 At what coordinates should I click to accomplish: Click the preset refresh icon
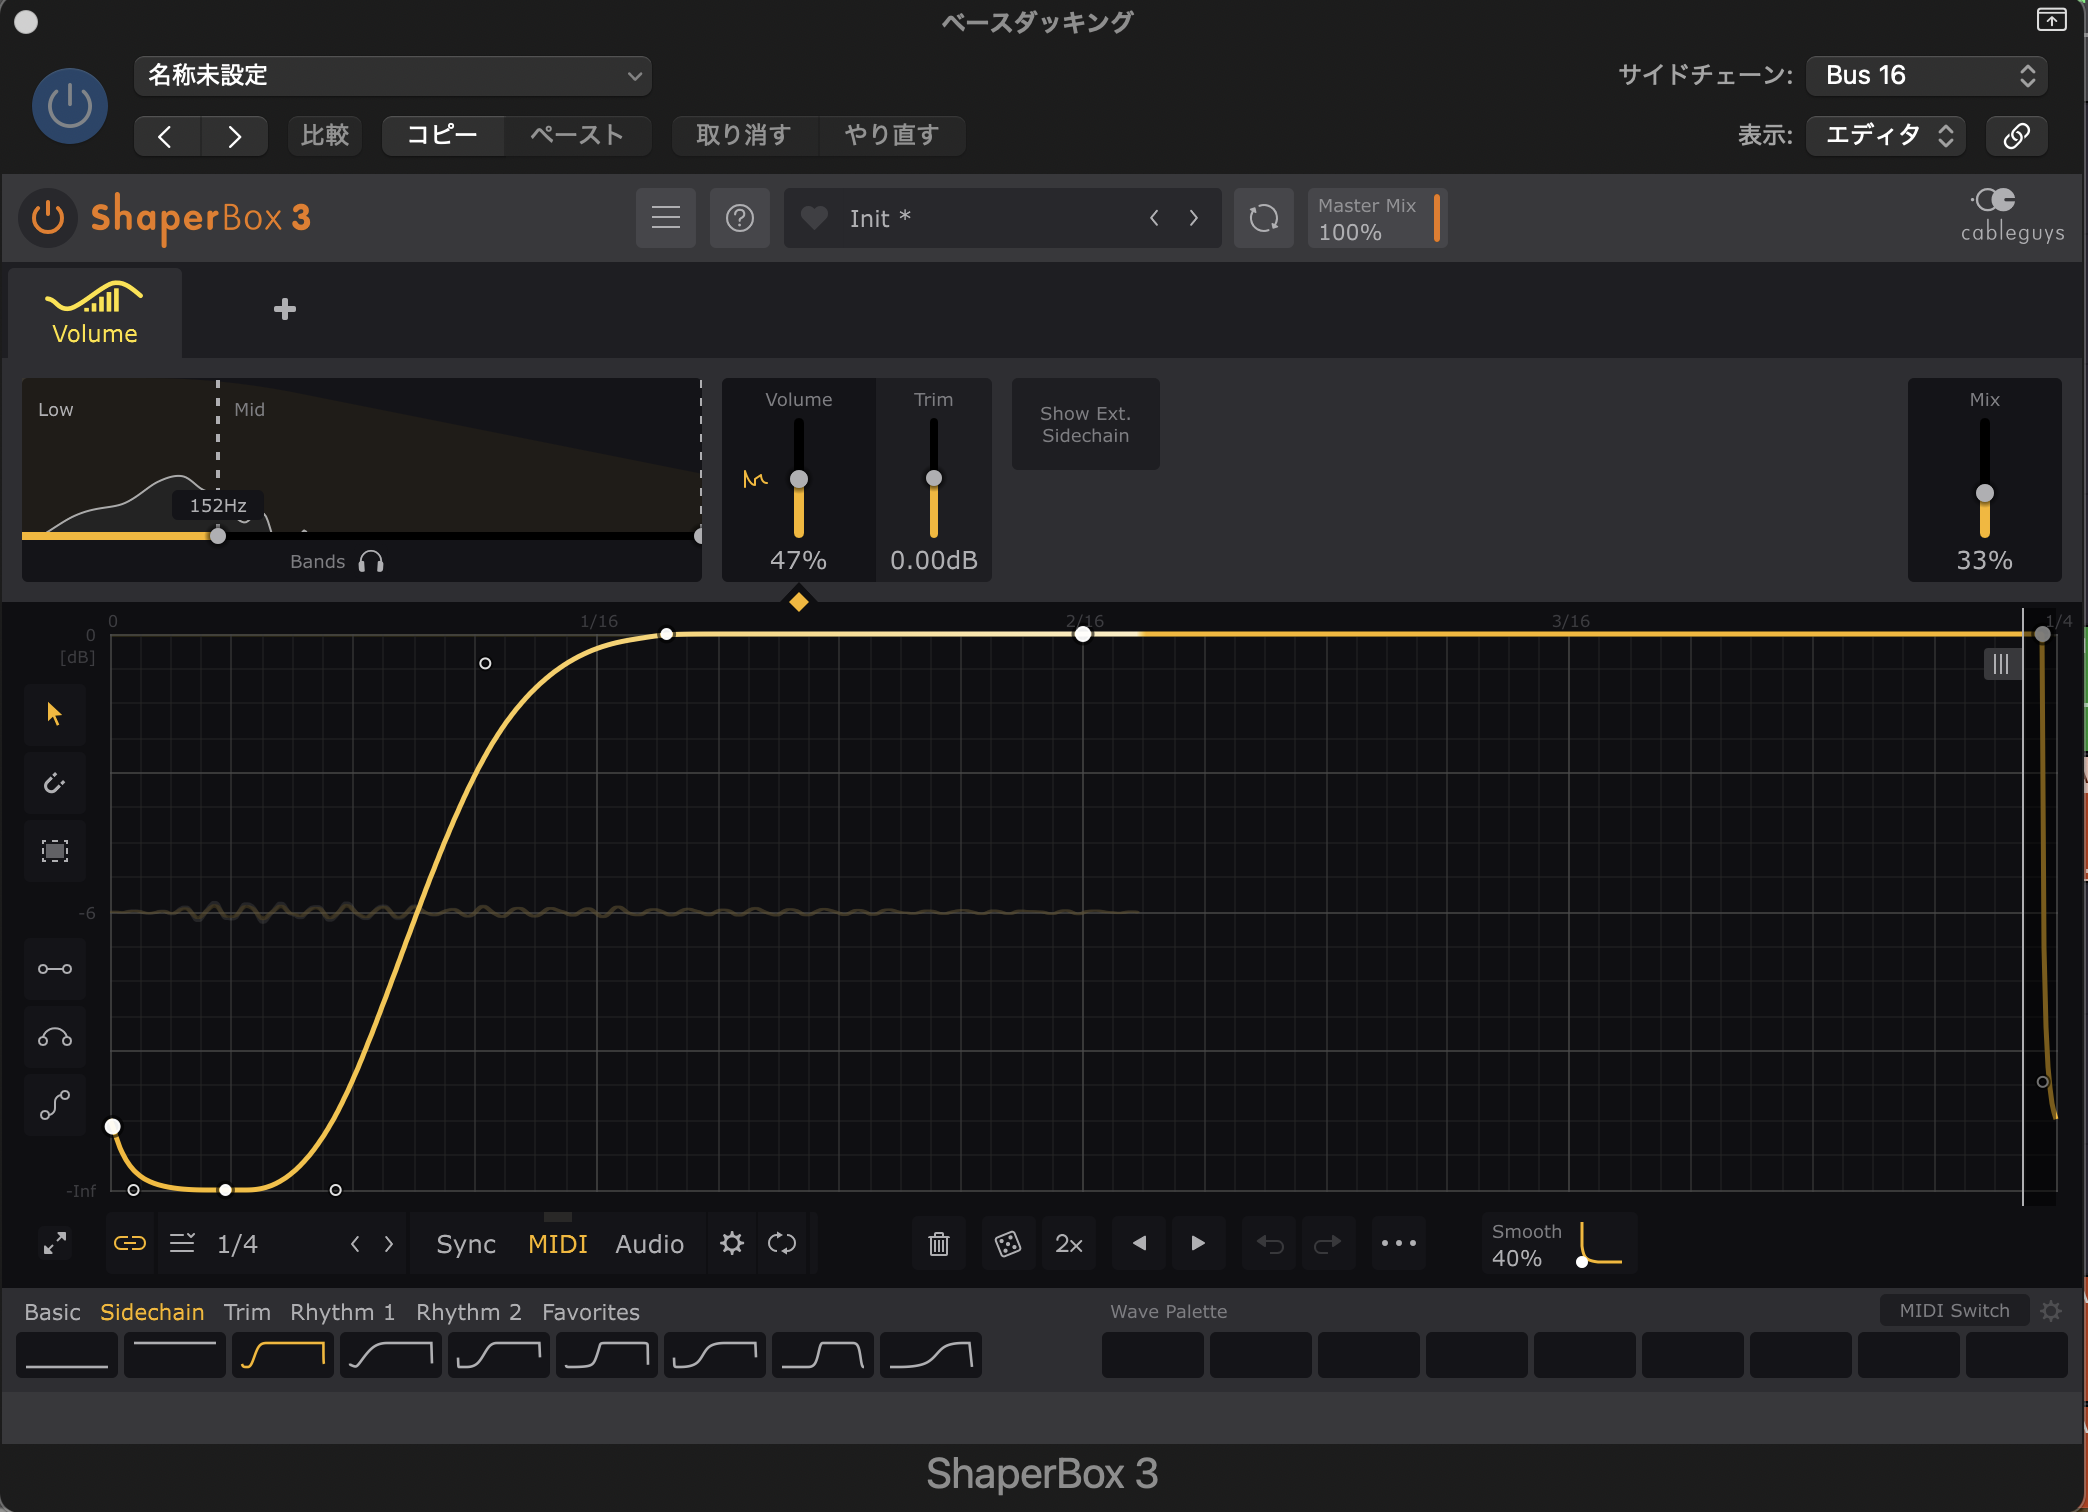(x=1264, y=218)
